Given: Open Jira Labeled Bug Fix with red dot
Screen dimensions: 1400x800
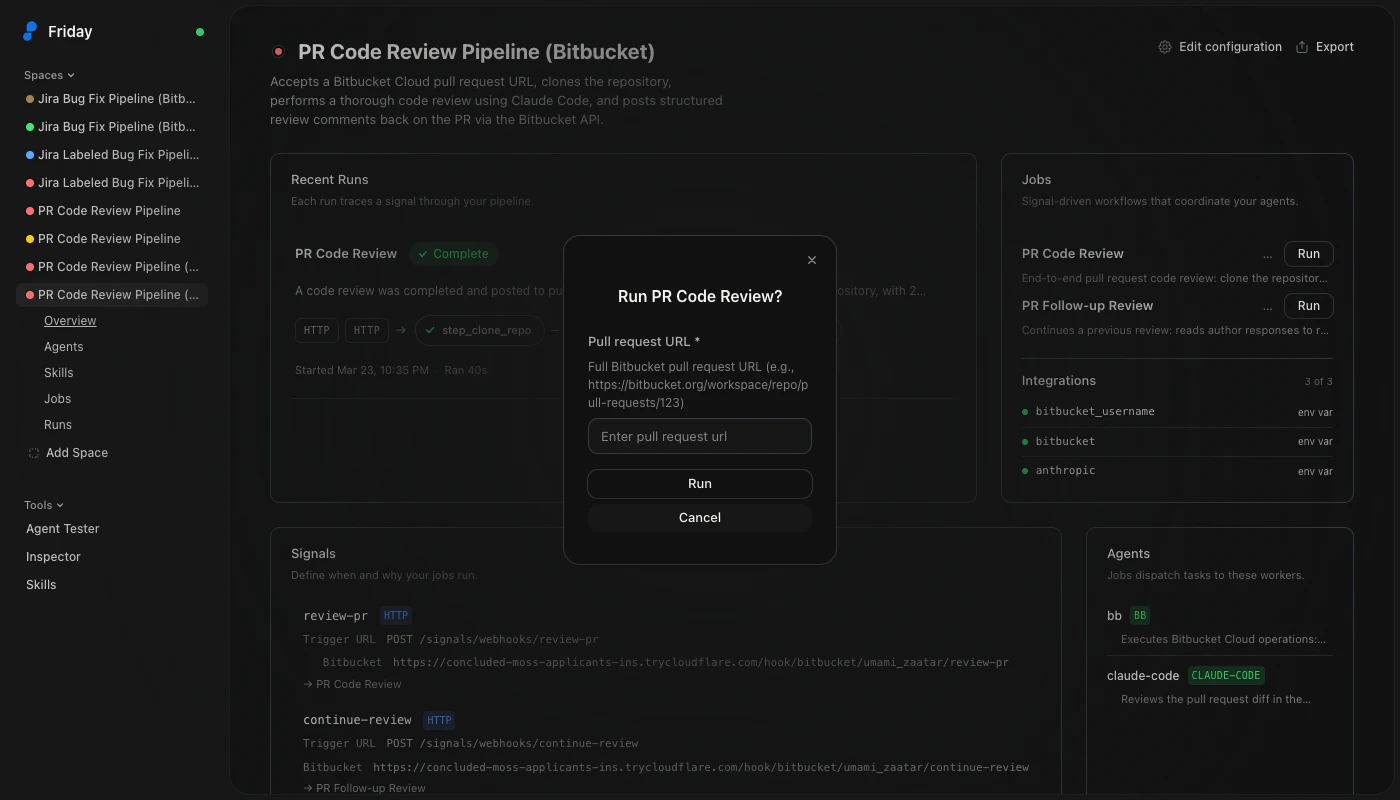Looking at the screenshot, I should tap(112, 183).
